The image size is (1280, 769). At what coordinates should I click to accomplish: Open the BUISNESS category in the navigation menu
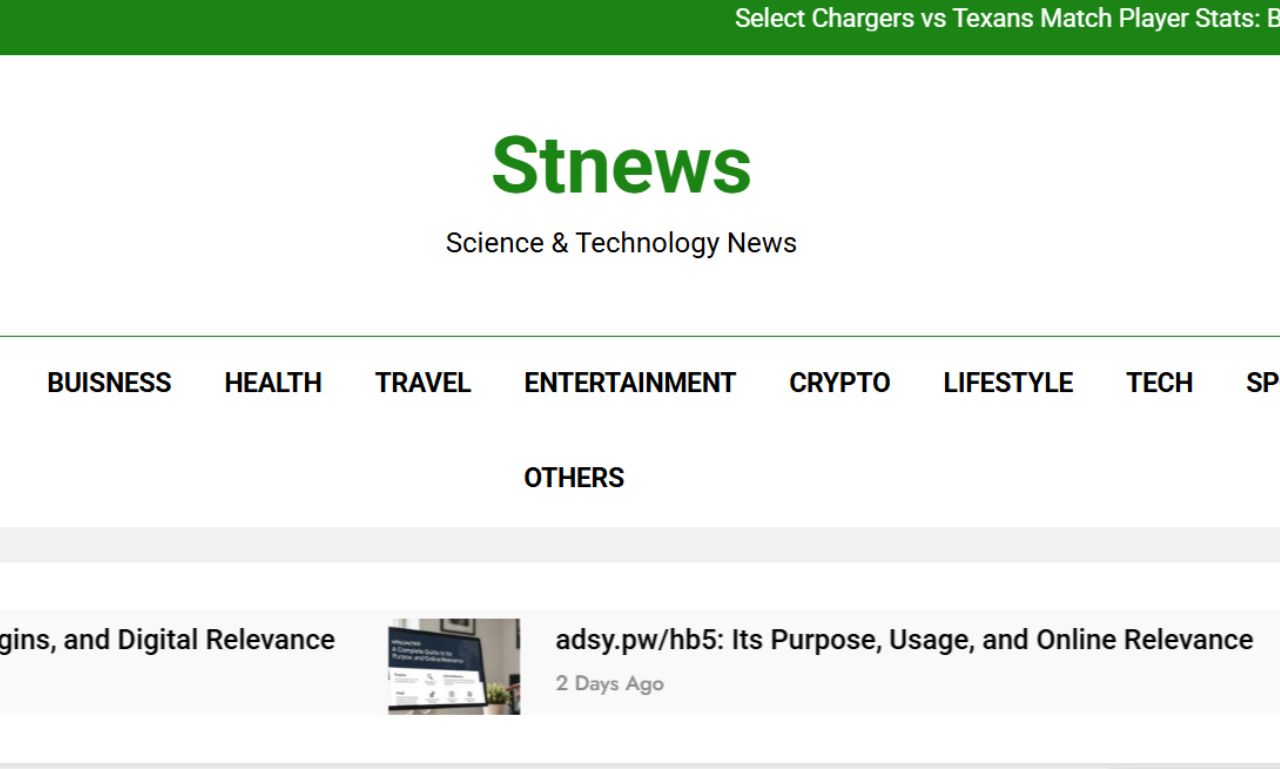click(x=108, y=383)
